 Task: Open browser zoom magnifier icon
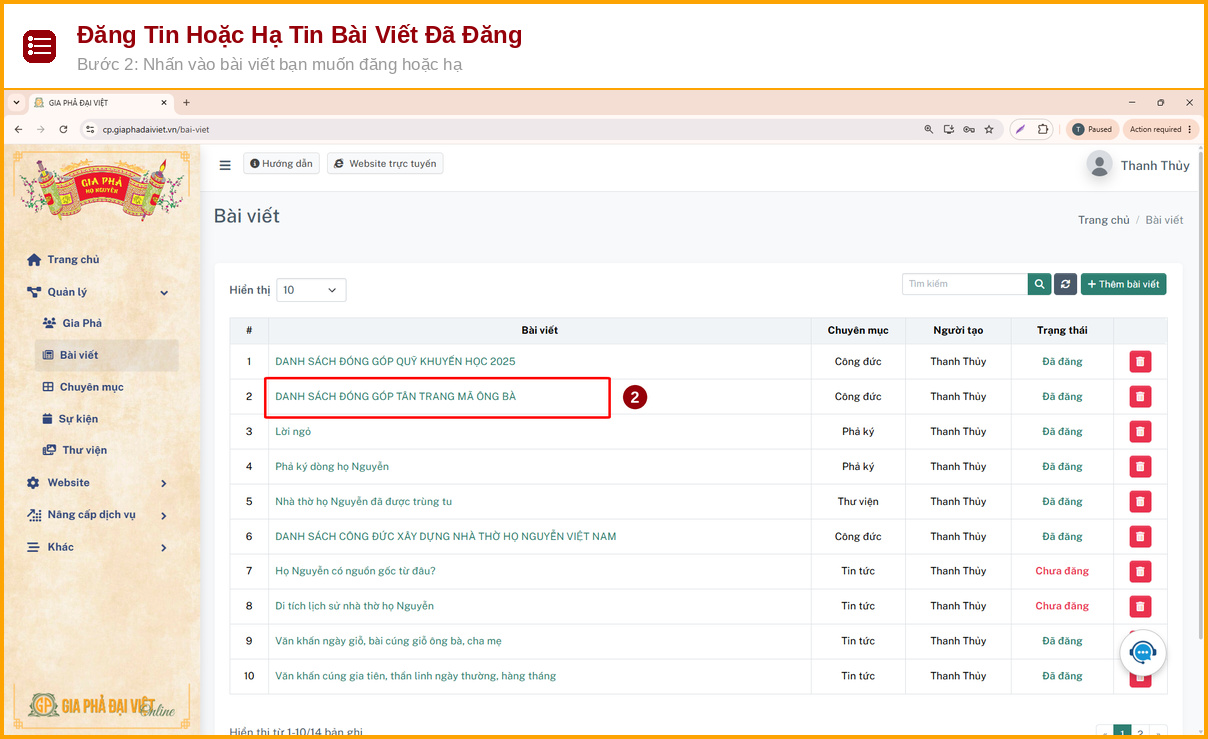929,129
